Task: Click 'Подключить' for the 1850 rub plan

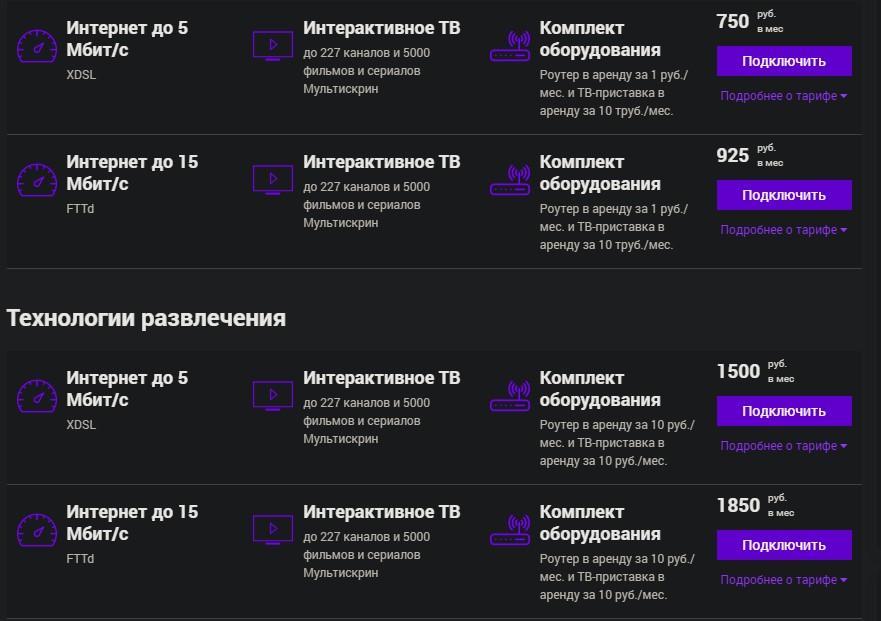Action: tap(784, 545)
